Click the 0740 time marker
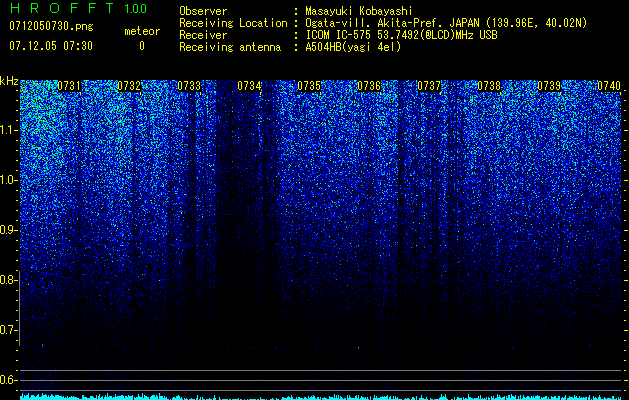 click(x=609, y=86)
